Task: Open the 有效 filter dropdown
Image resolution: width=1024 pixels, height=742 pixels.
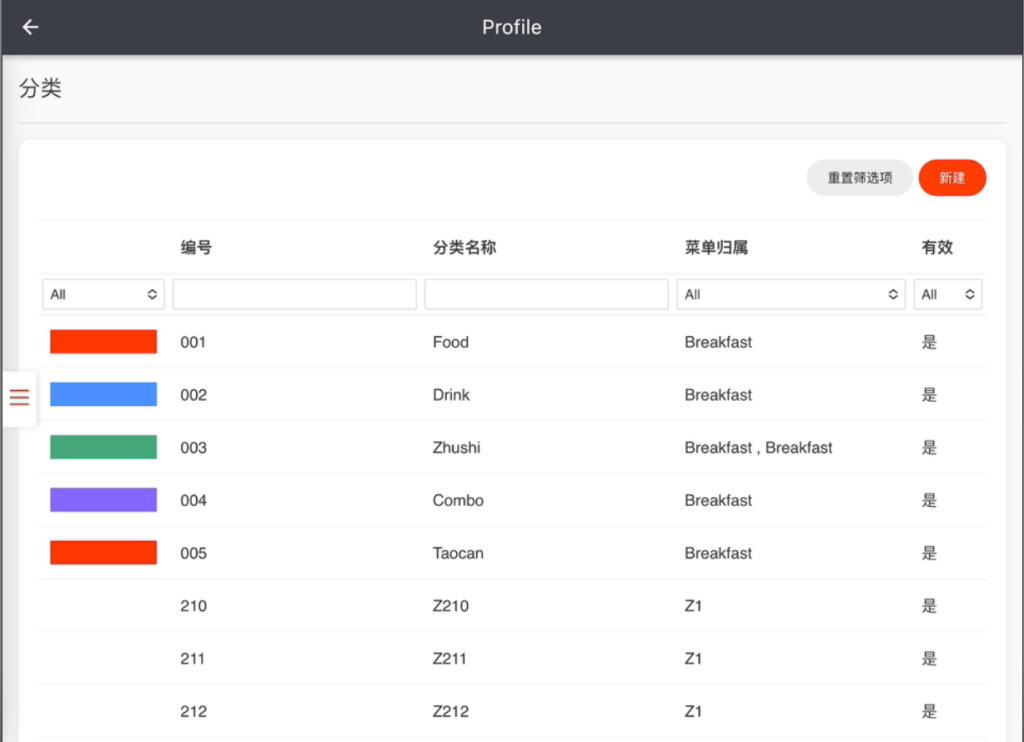Action: (948, 294)
